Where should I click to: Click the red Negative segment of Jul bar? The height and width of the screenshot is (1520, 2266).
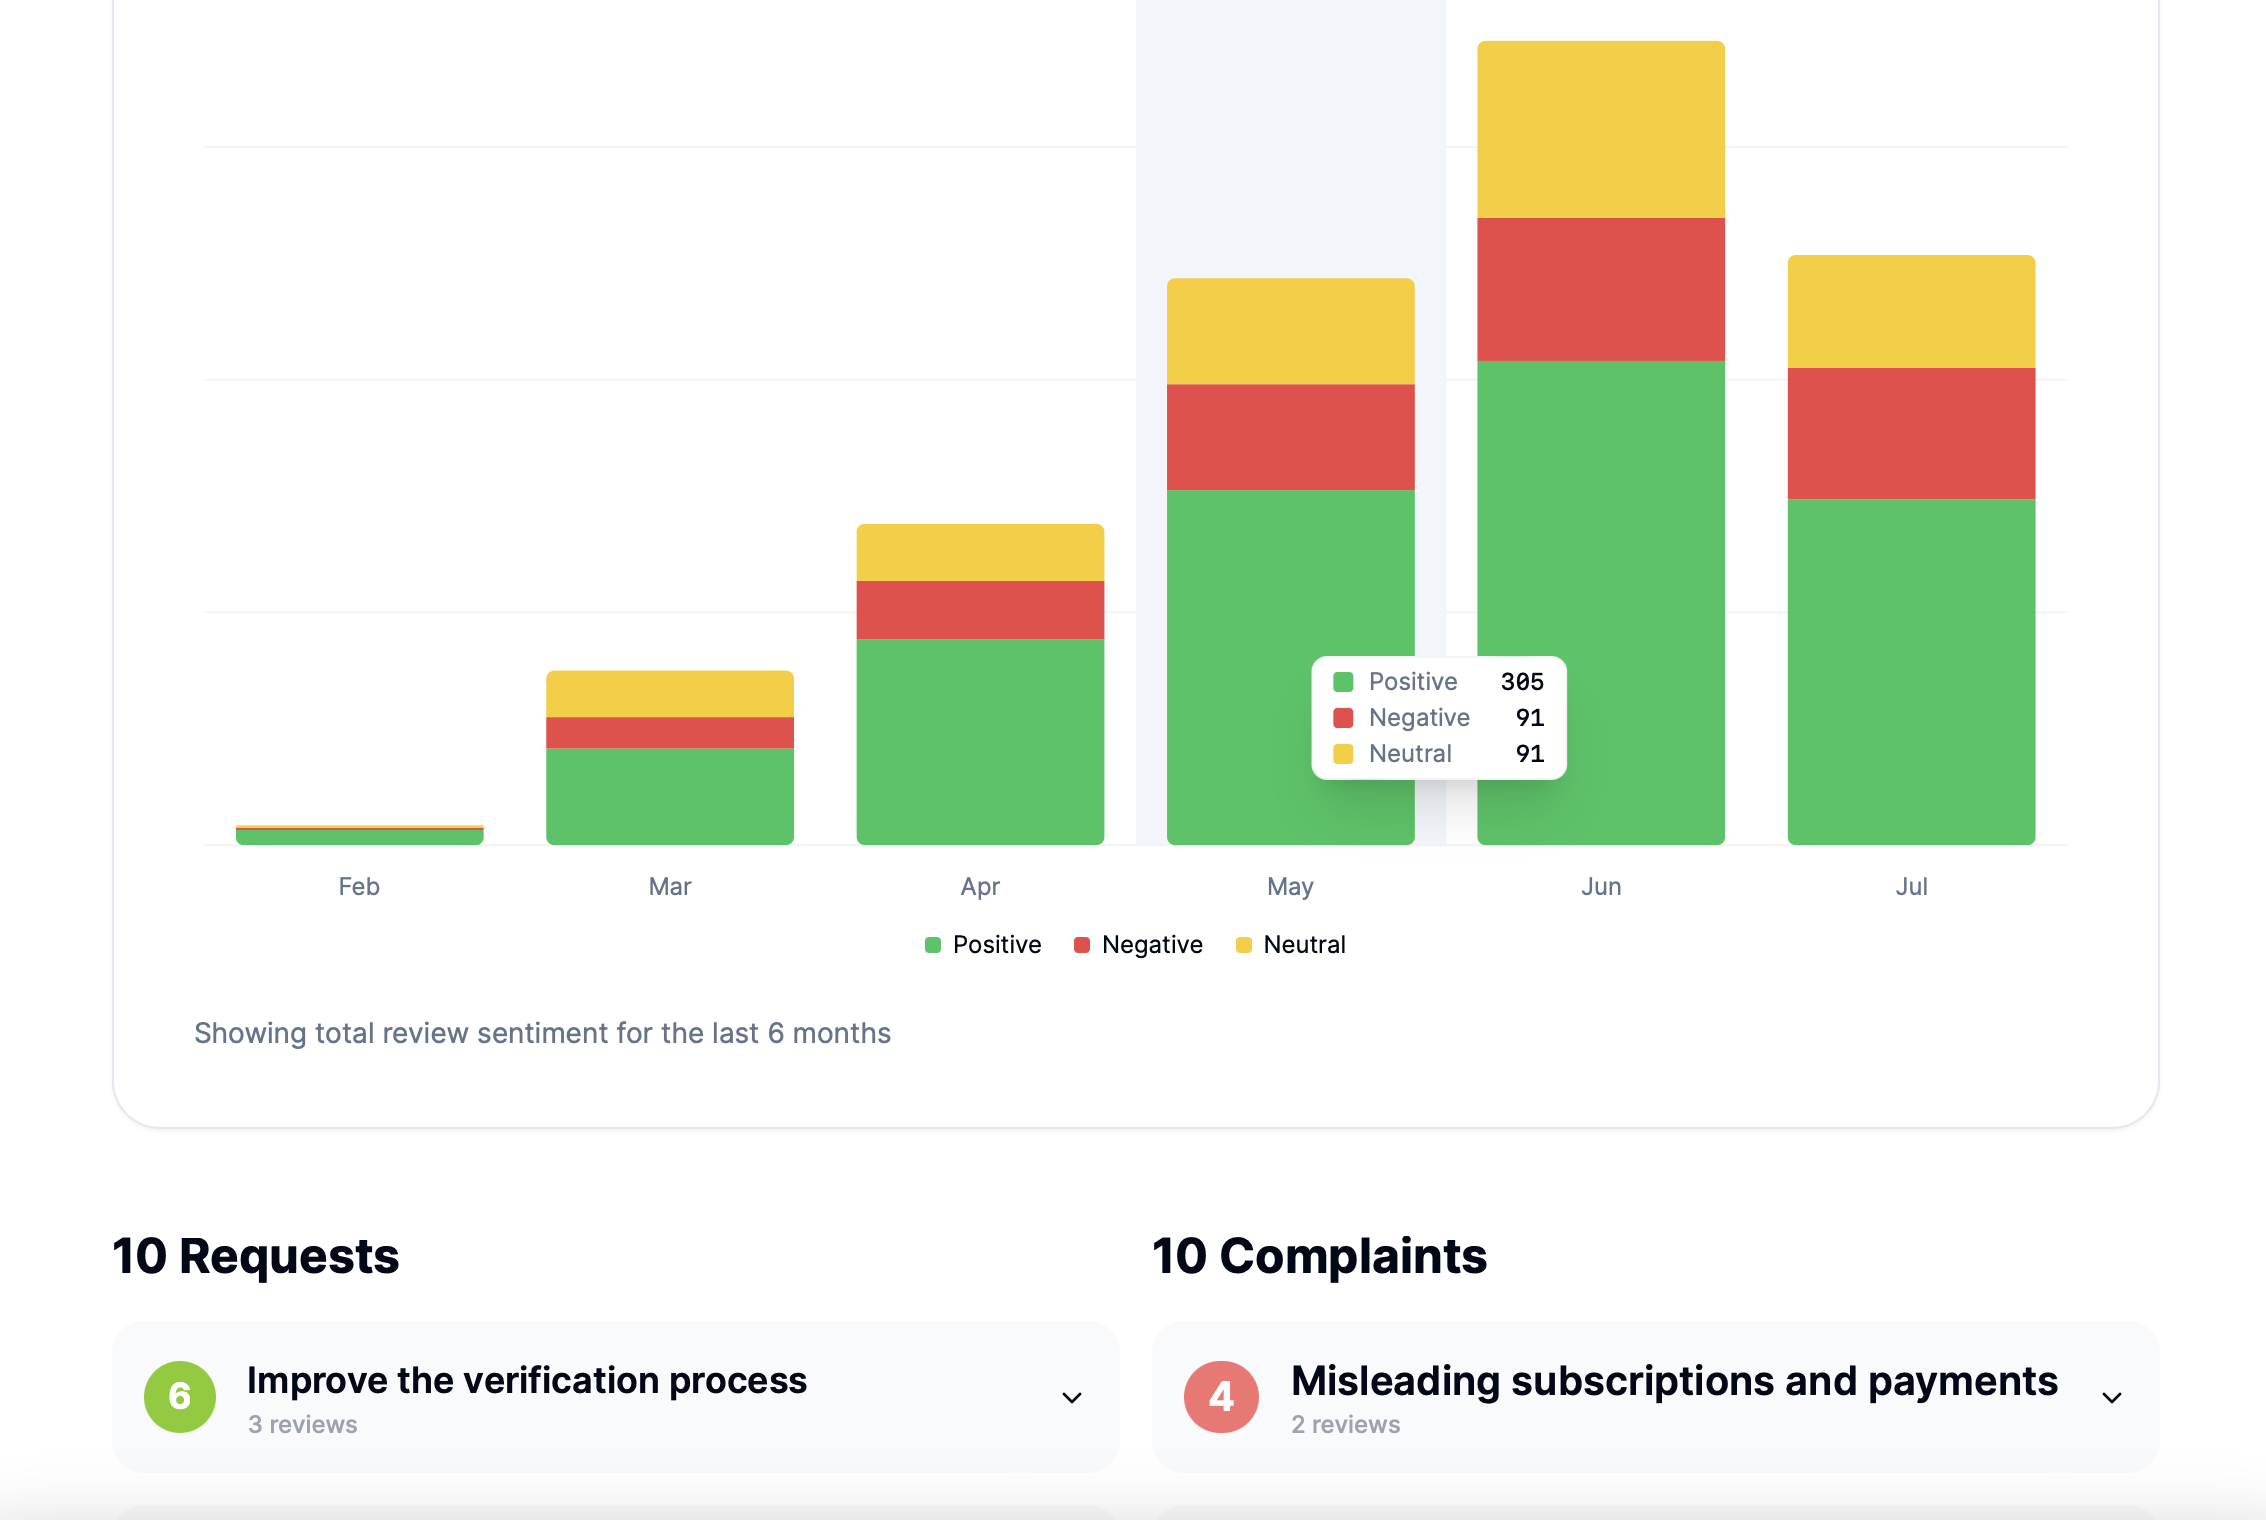[x=1910, y=433]
